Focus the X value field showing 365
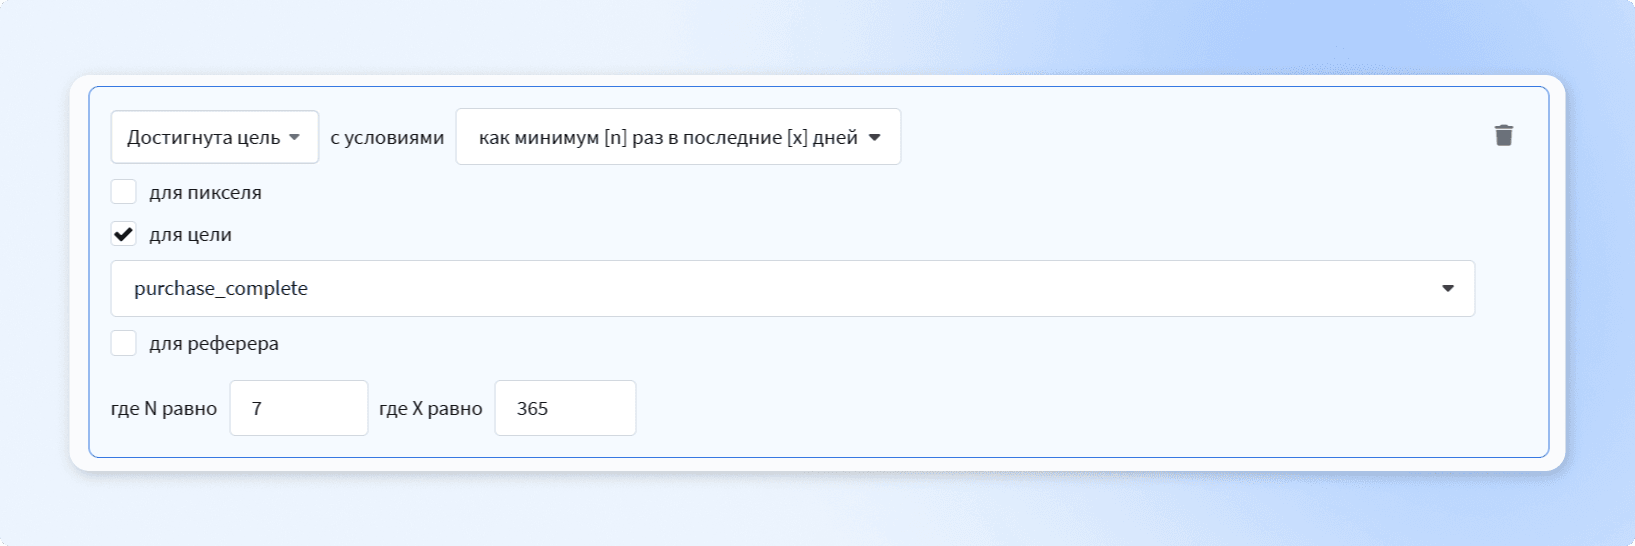1635x546 pixels. click(x=565, y=408)
